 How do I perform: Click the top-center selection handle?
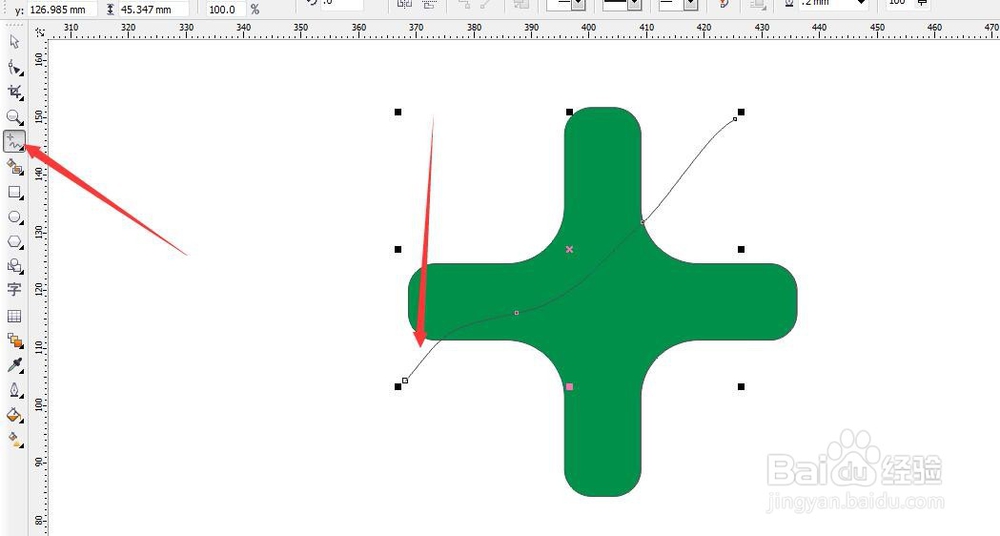570,112
